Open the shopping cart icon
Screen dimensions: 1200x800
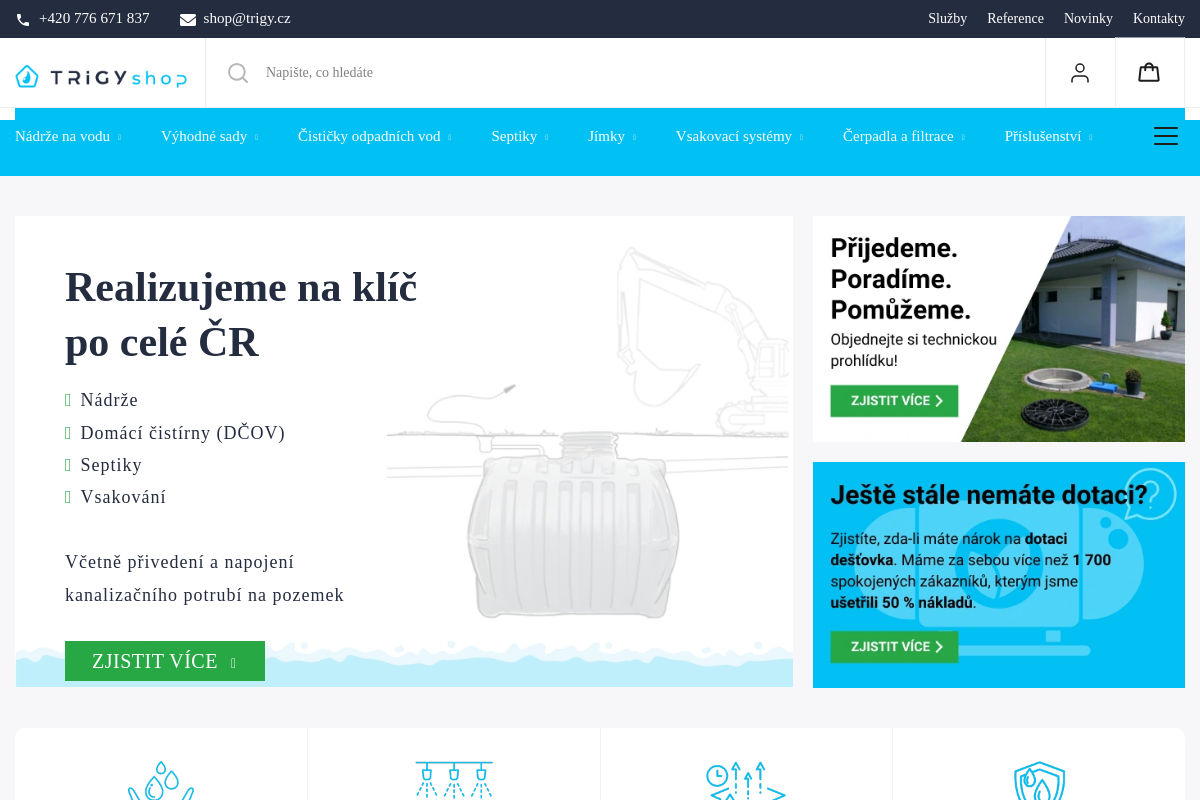tap(1149, 72)
